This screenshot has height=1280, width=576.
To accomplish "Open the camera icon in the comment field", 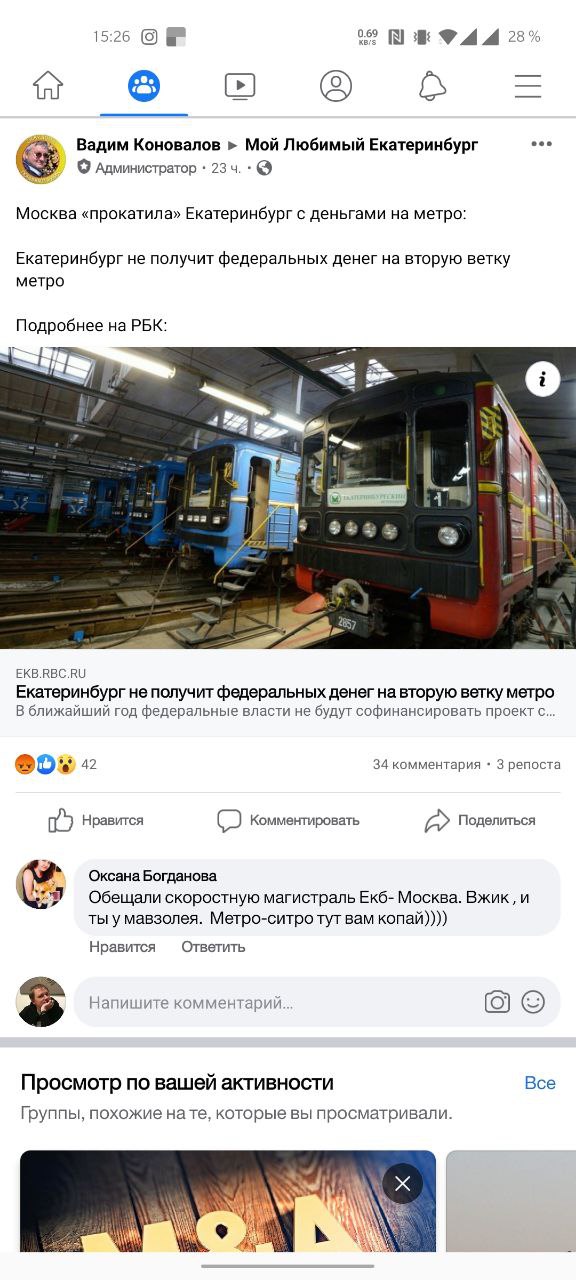I will point(497,1002).
